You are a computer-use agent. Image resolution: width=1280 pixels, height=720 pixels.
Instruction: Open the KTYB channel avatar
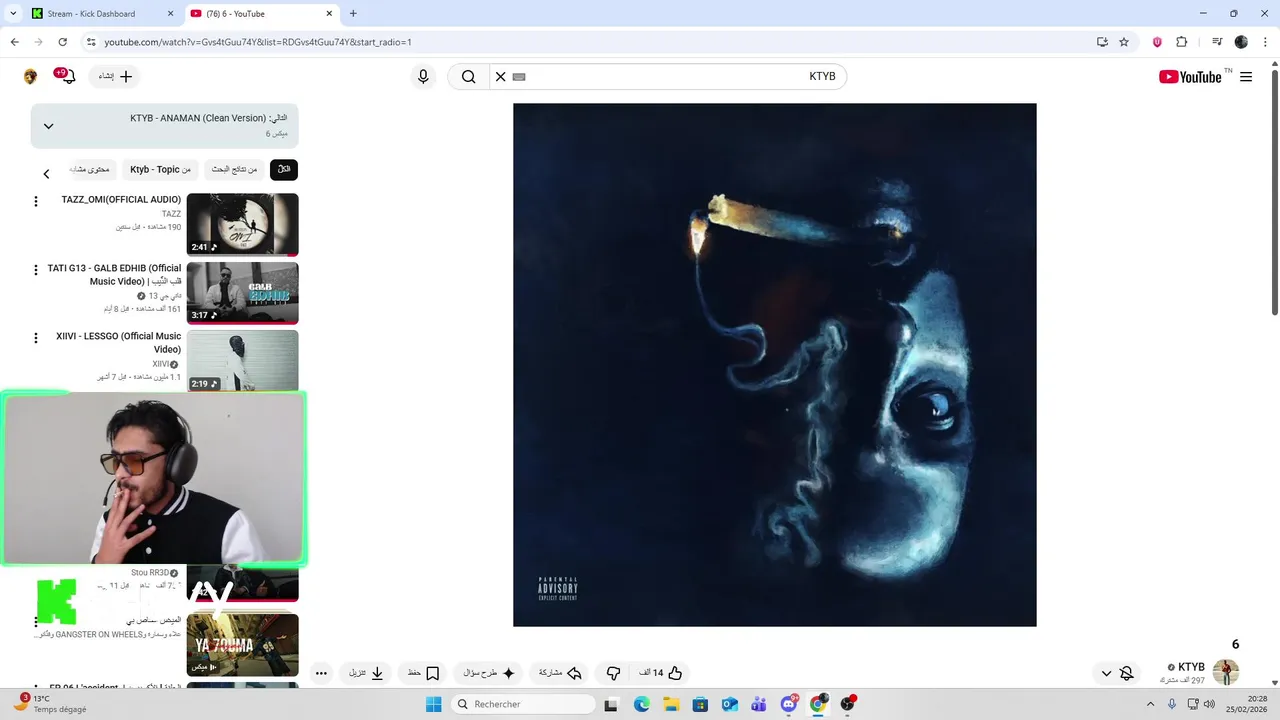1225,672
